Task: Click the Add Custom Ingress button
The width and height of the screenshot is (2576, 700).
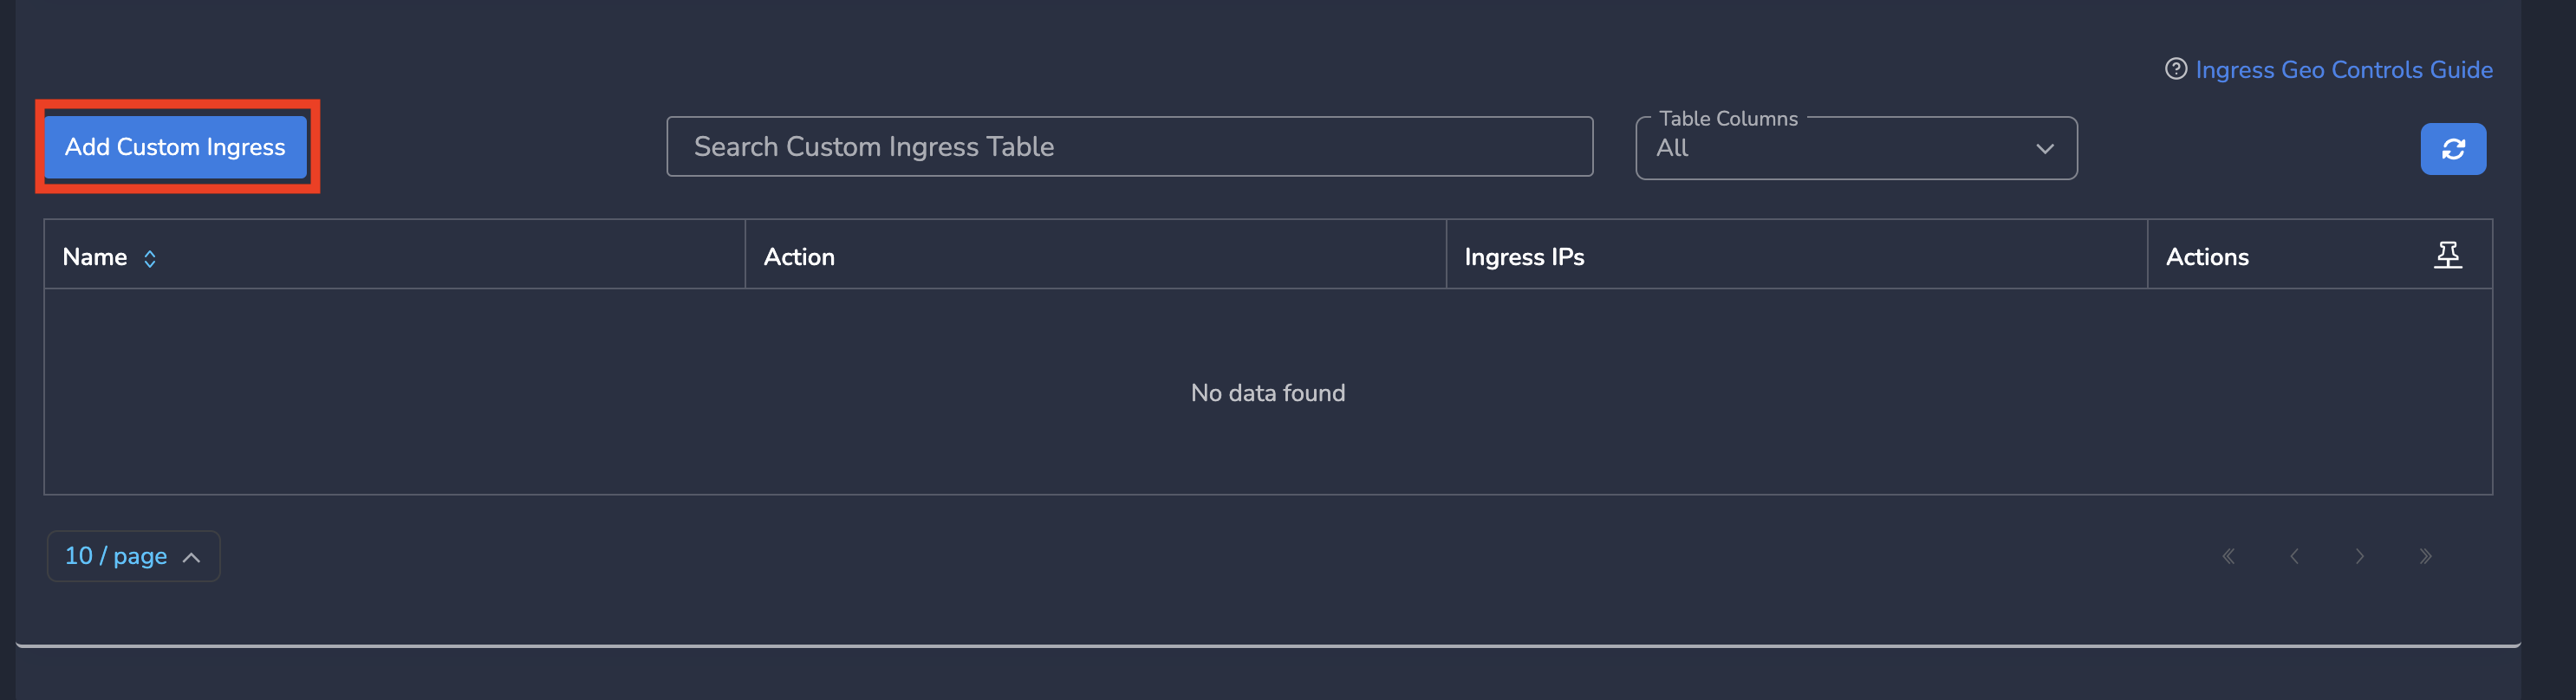Action: (175, 147)
